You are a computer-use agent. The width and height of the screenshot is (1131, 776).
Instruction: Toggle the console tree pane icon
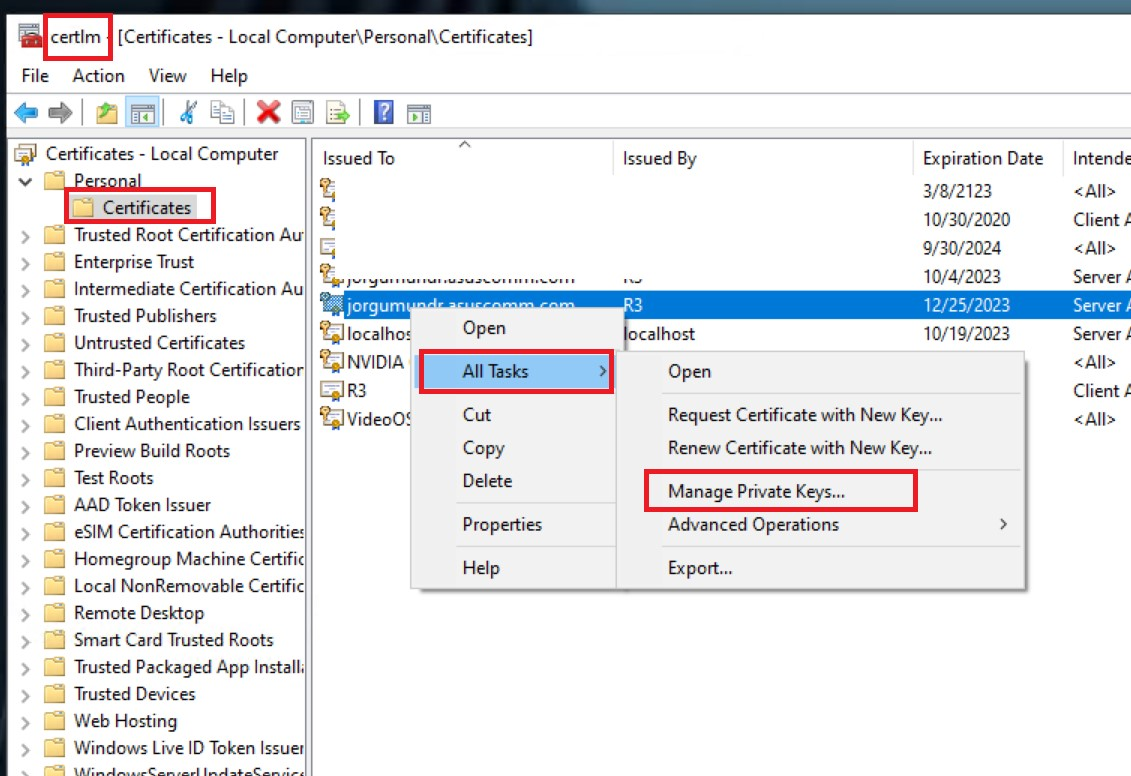[142, 112]
